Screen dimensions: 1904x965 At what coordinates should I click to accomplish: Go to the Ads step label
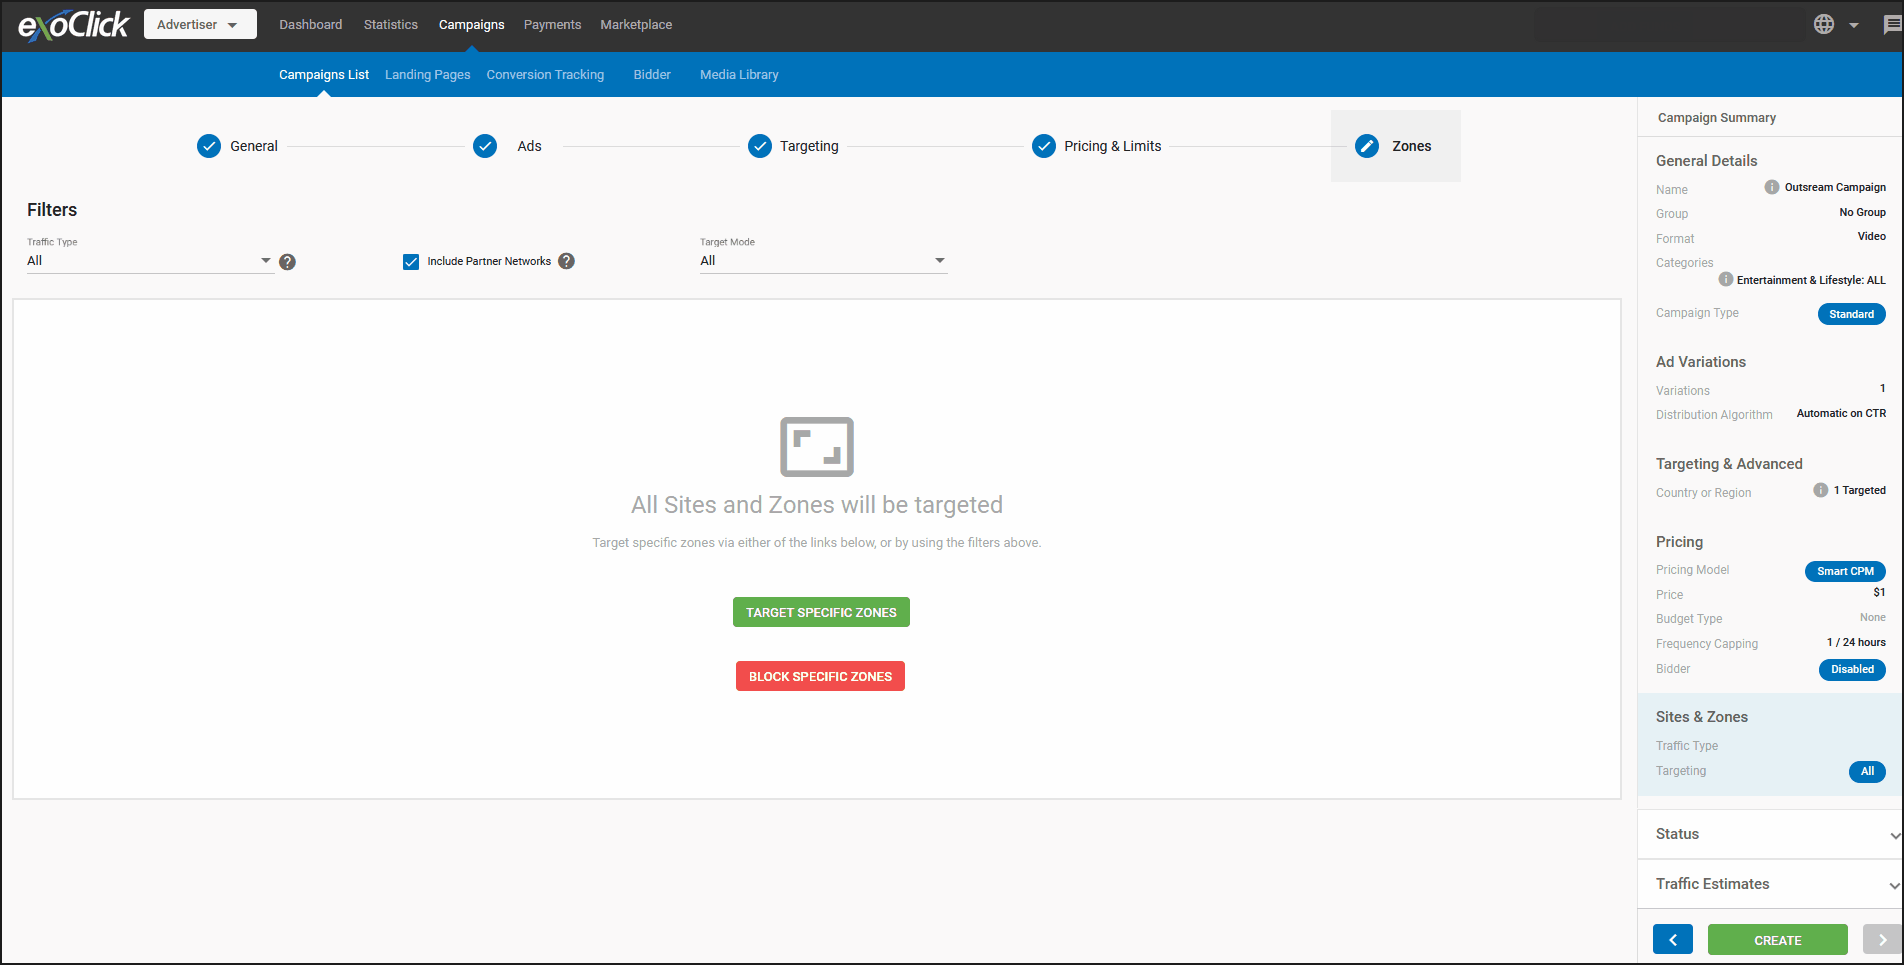pos(529,146)
